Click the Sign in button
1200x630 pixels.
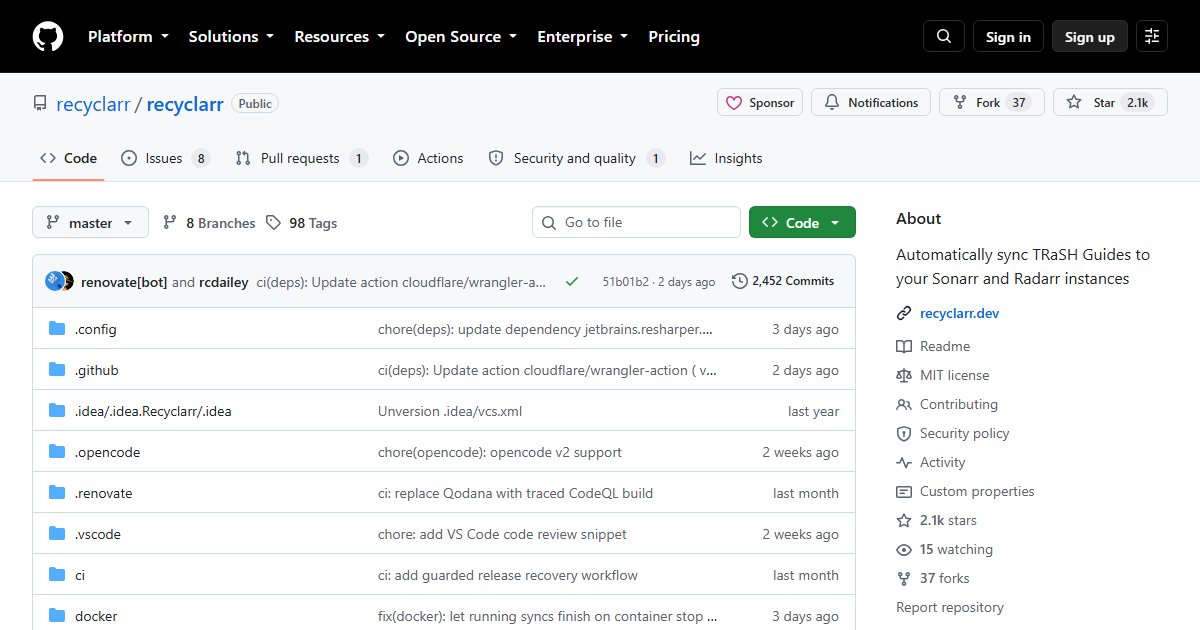point(1008,37)
